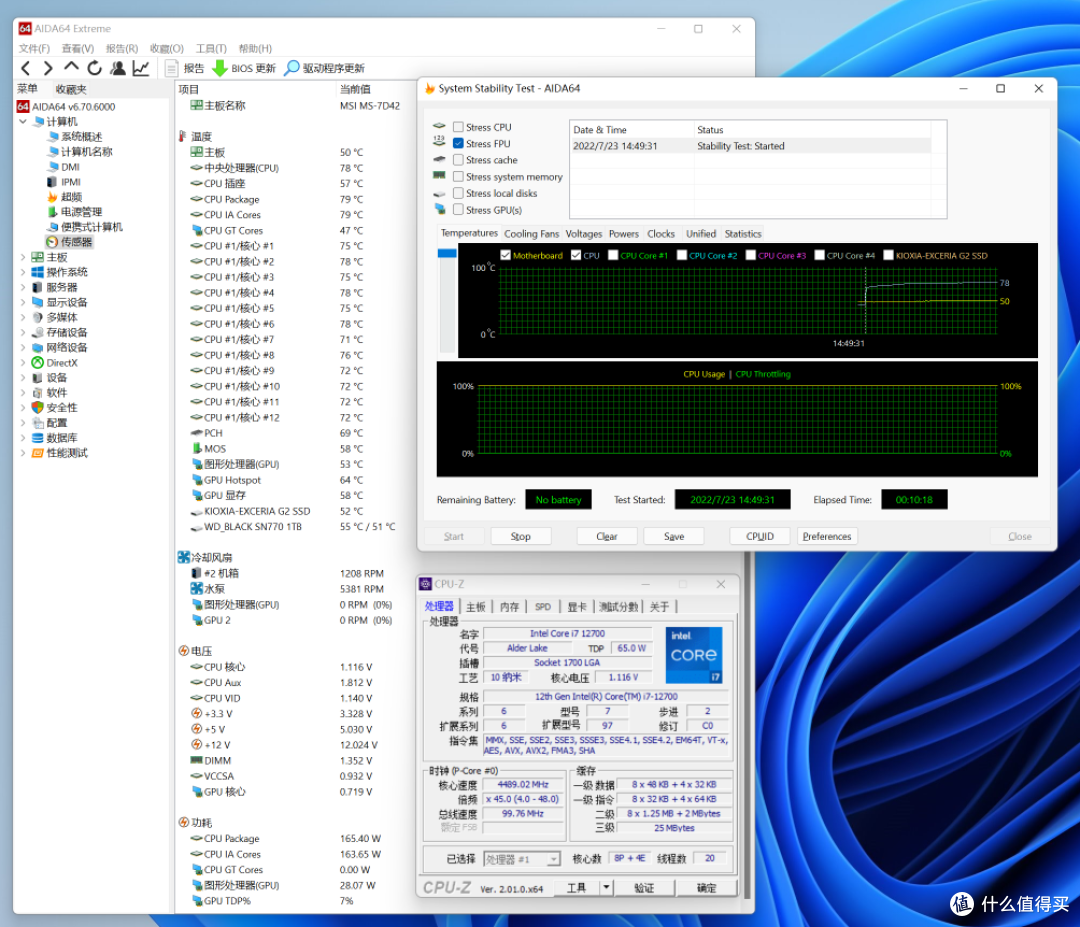This screenshot has width=1080, height=927.
Task: Click the BIOS update green arrow icon
Action: pyautogui.click(x=220, y=68)
